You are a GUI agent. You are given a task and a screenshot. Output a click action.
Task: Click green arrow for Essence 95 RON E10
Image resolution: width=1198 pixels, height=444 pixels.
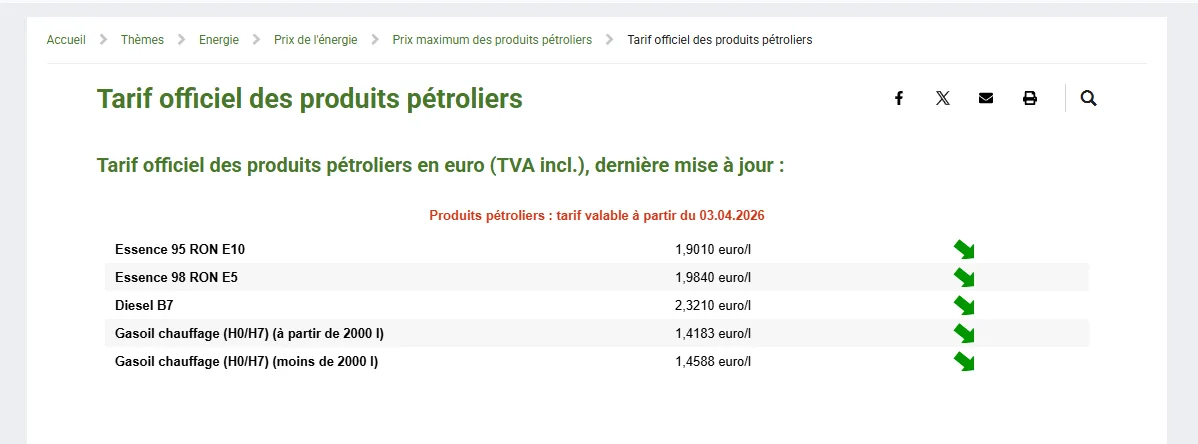(x=964, y=249)
